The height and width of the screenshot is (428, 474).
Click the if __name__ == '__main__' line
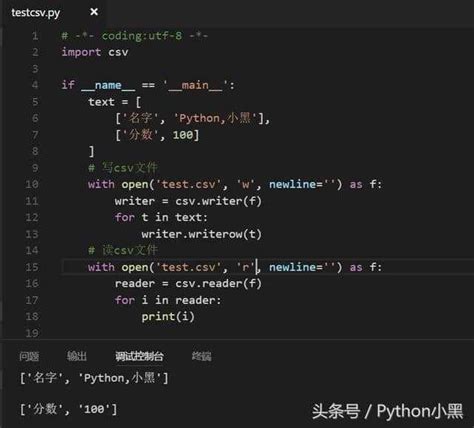(148, 85)
